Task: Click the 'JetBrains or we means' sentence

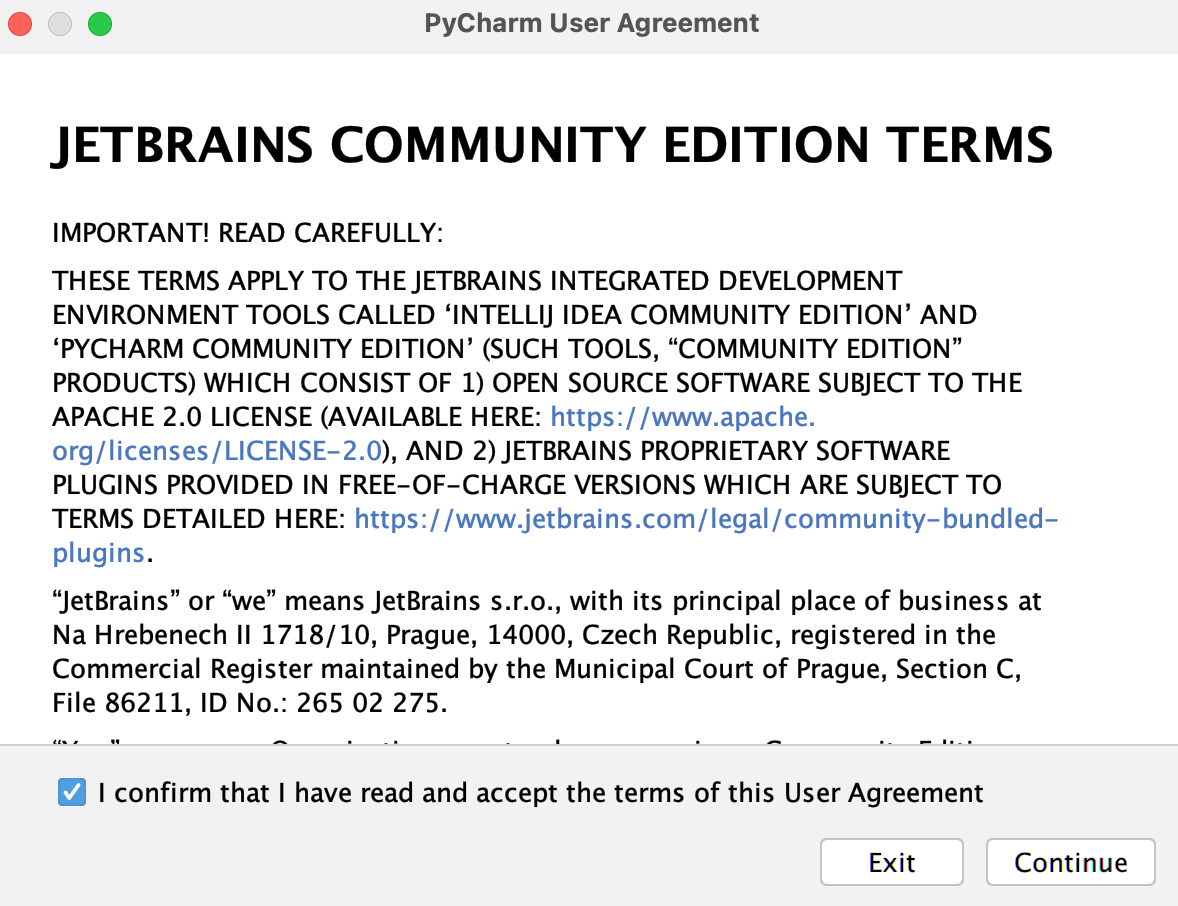Action: coord(546,601)
